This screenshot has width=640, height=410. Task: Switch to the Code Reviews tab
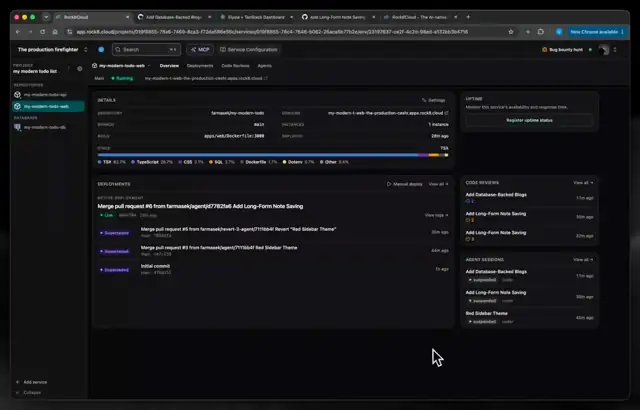[x=235, y=66]
